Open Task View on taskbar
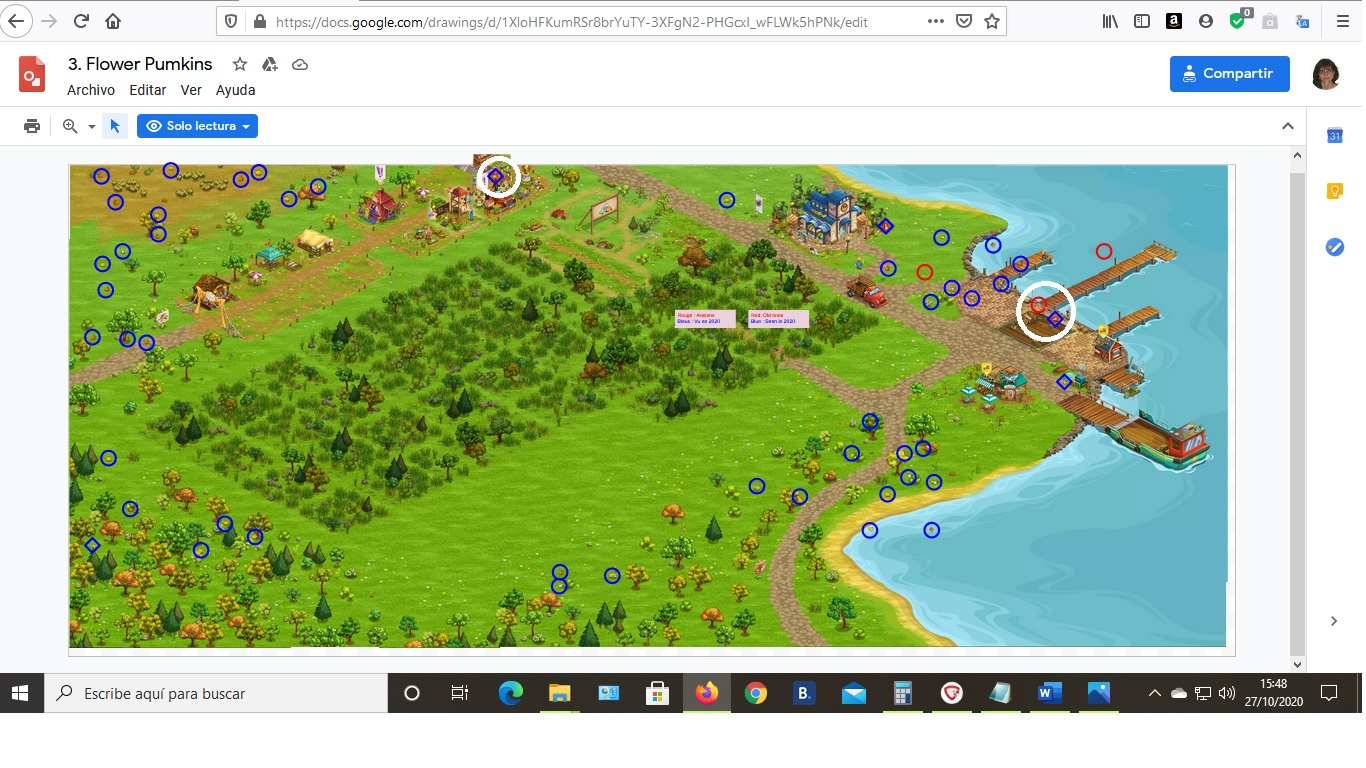The width and height of the screenshot is (1366, 768). 460,693
